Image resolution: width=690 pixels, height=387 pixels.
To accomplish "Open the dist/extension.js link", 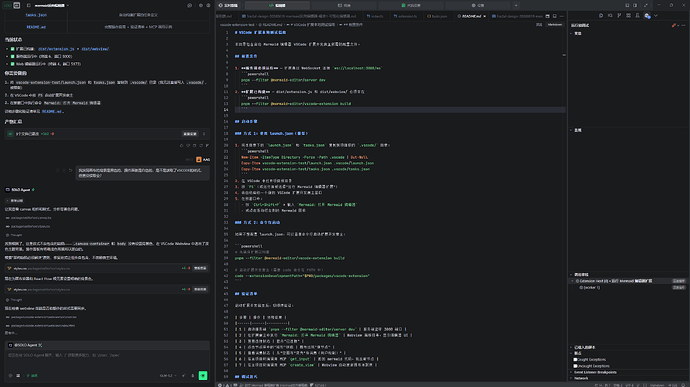I will pyautogui.click(x=56, y=49).
